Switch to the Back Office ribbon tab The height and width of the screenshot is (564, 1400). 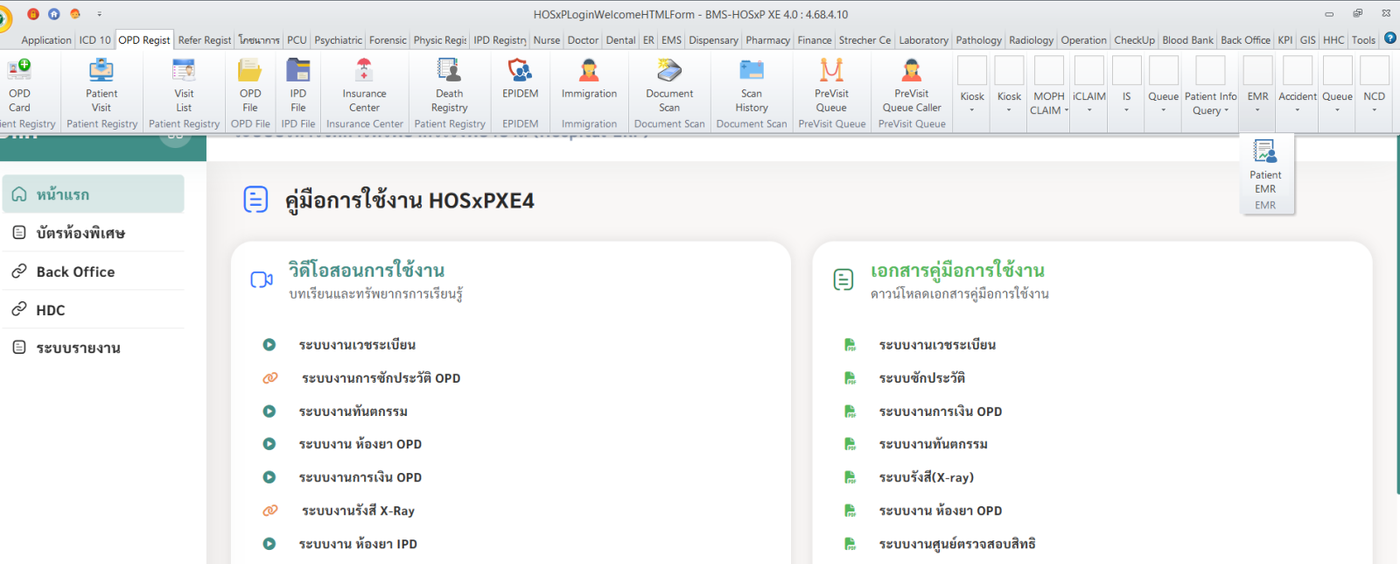1245,40
